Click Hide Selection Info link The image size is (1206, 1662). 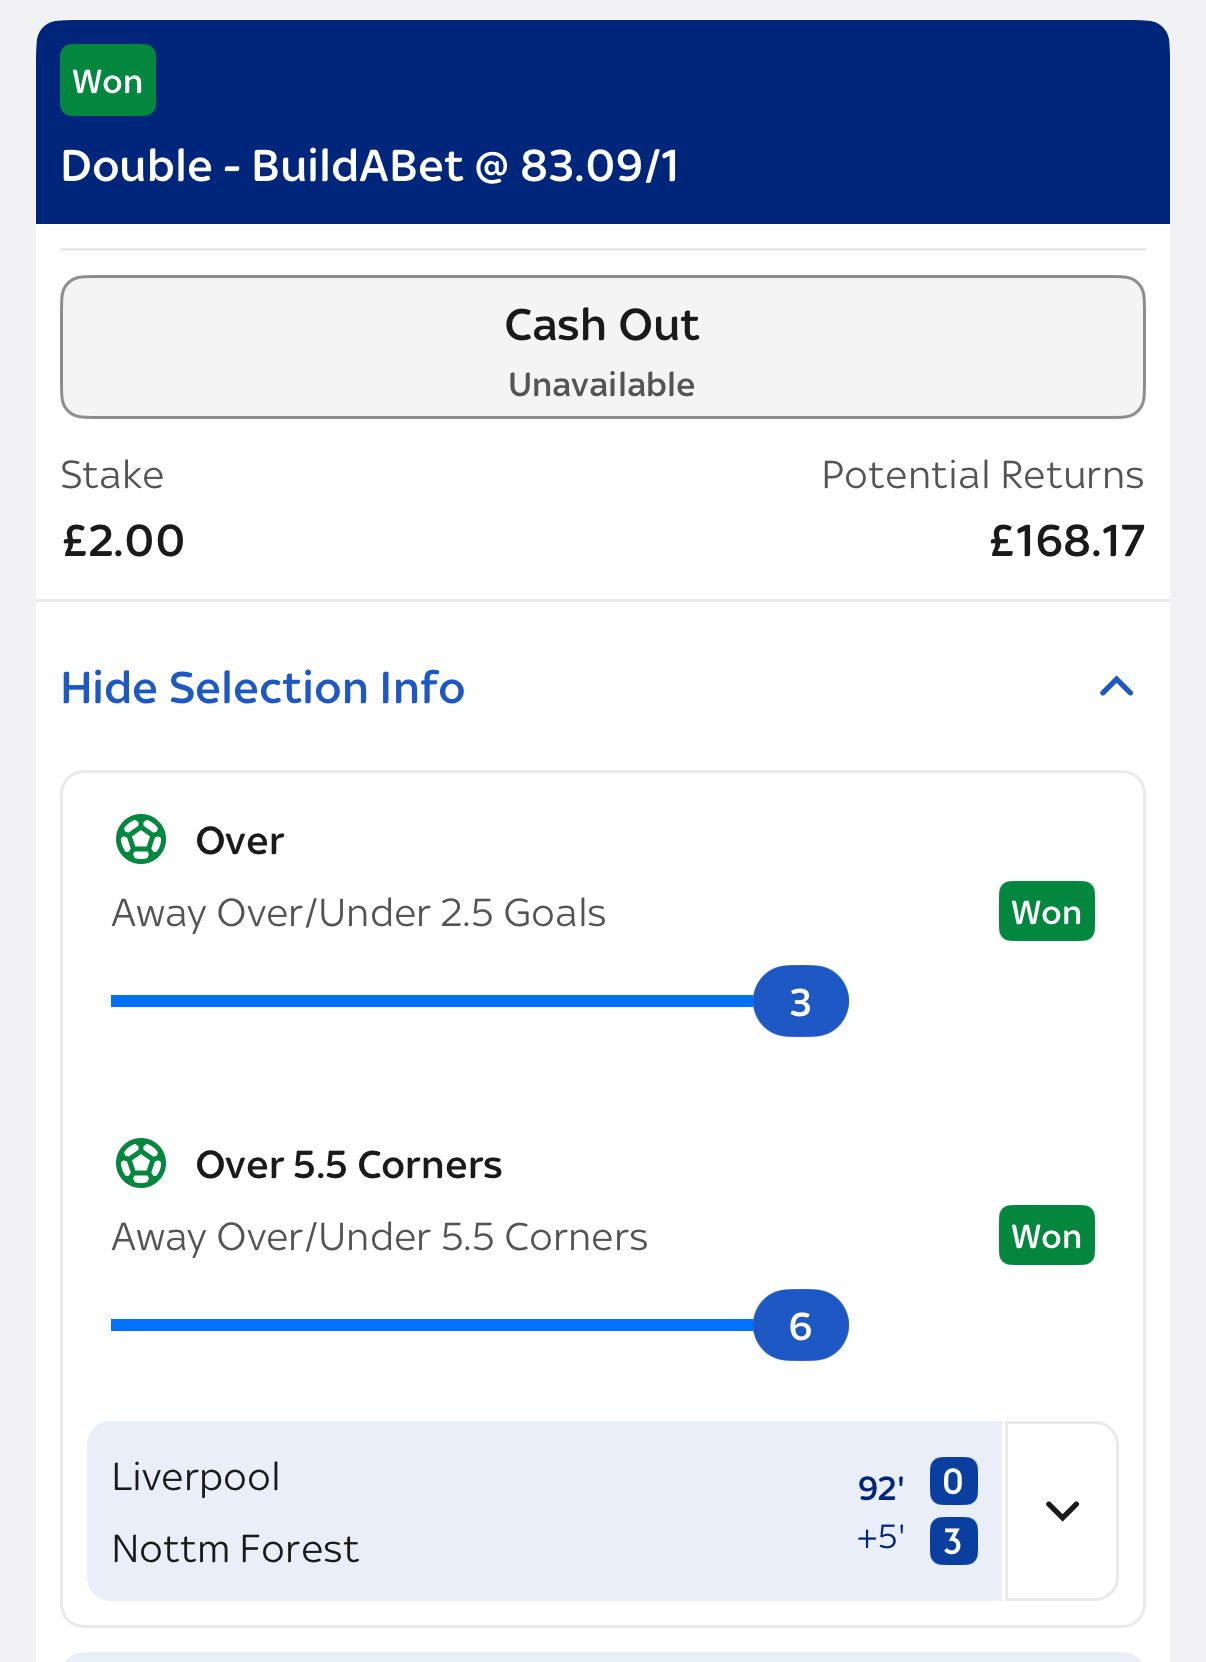[x=263, y=688]
